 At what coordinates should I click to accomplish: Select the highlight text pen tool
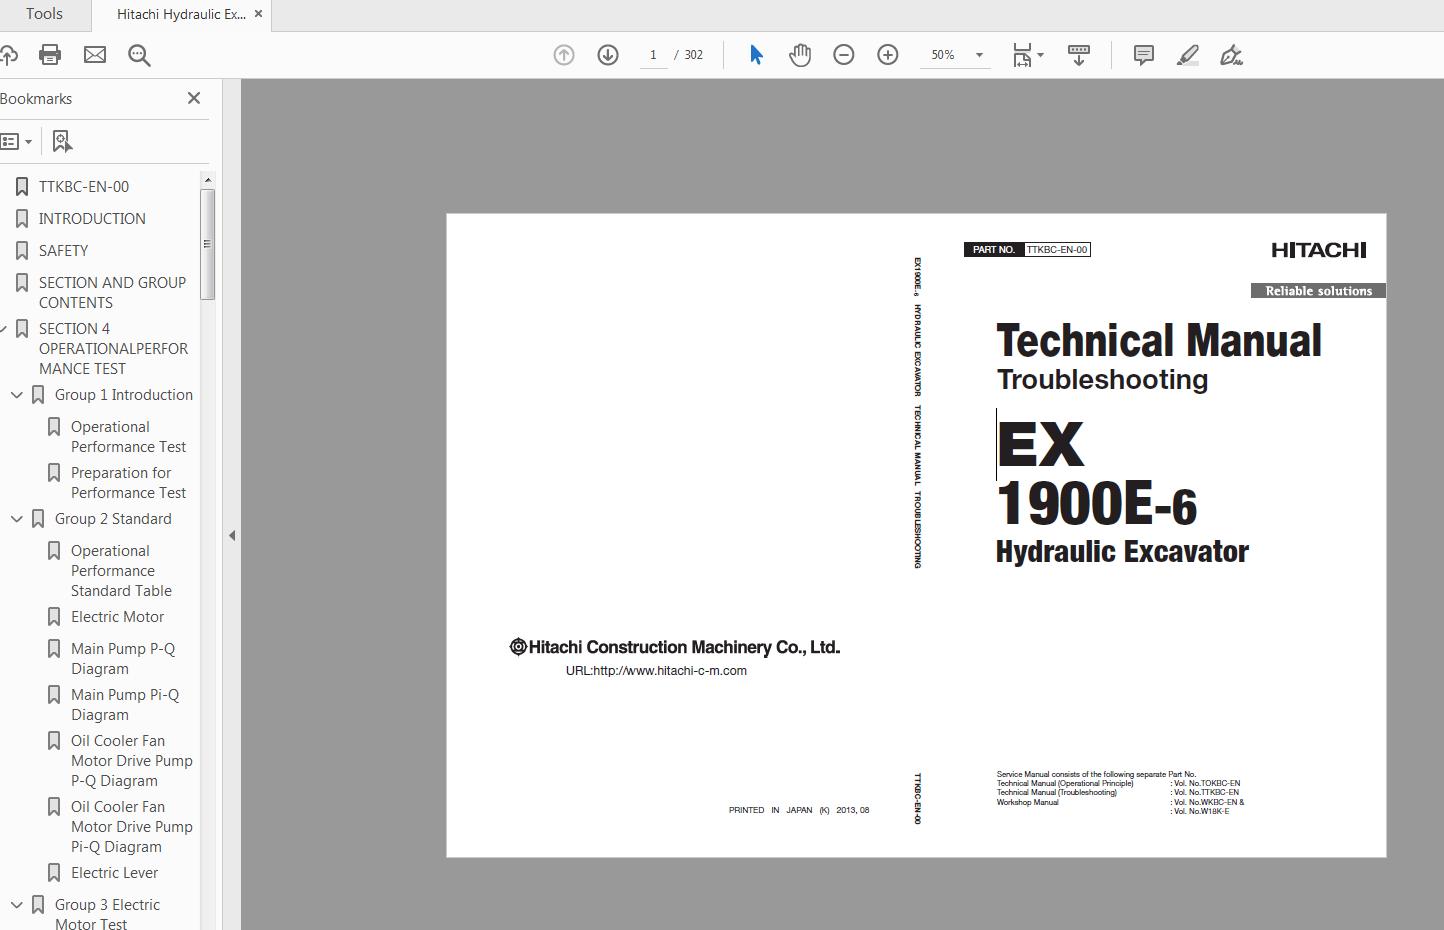click(1188, 55)
